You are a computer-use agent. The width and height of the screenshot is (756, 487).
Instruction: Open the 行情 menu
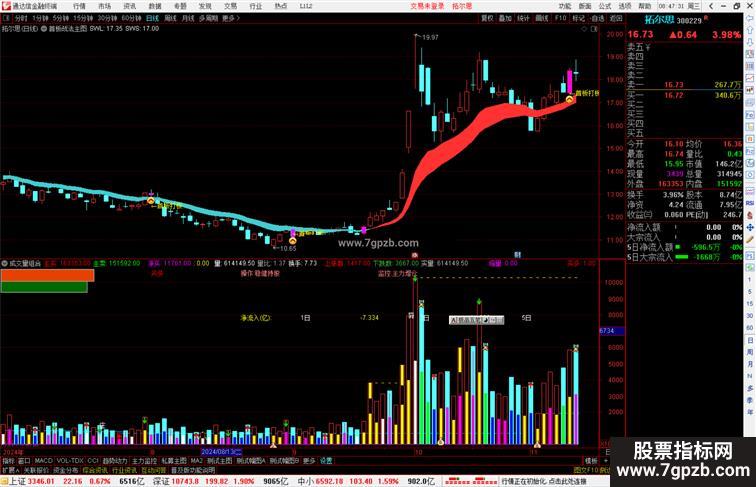[x=80, y=6]
